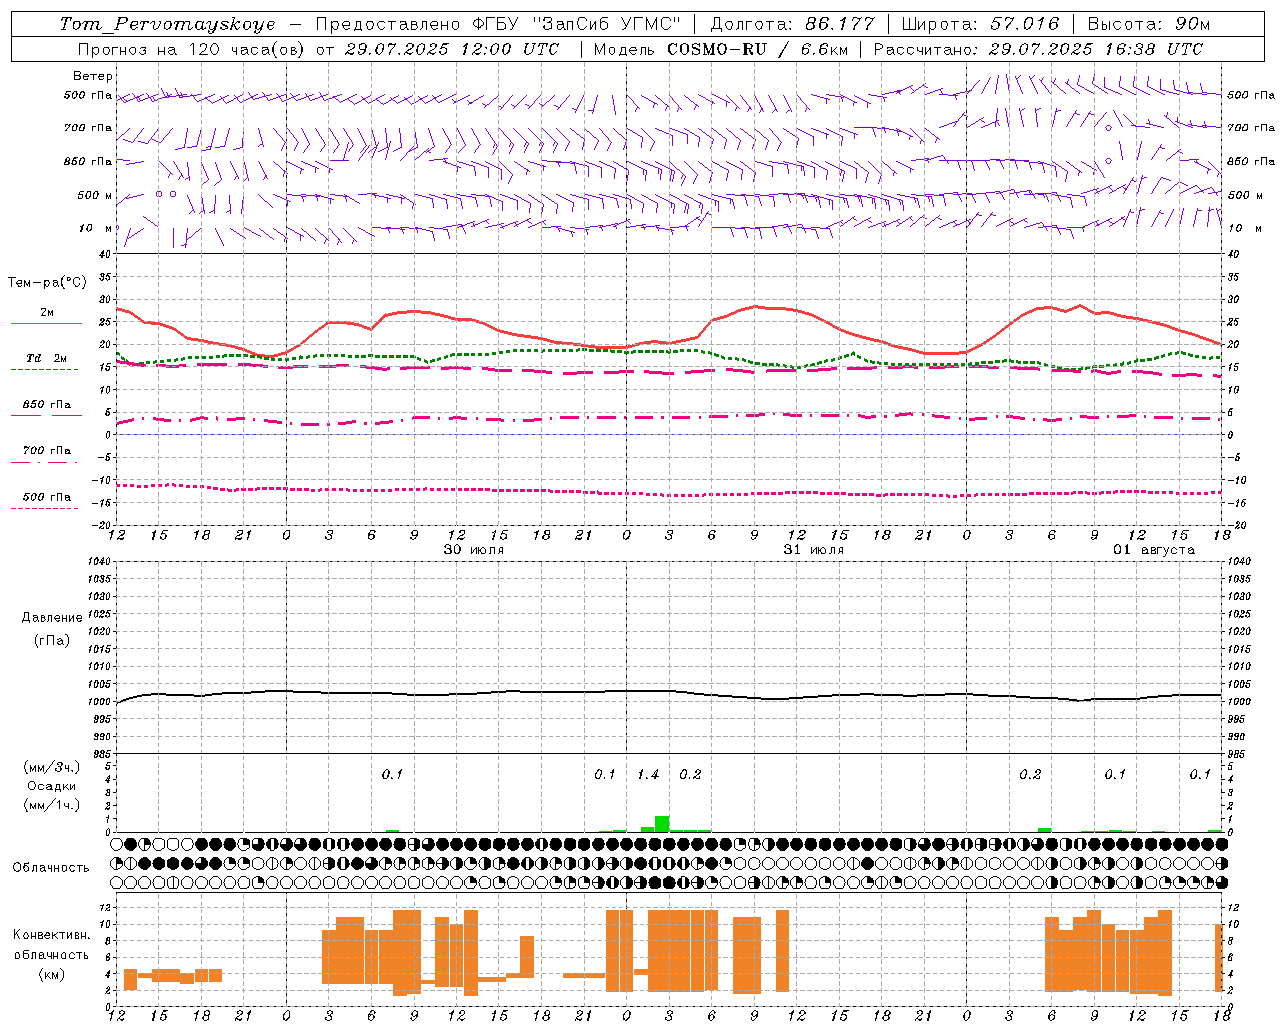Click the '0.2' precipitation value next to 1.4
Screen dimensions: 1280x1024
point(690,774)
